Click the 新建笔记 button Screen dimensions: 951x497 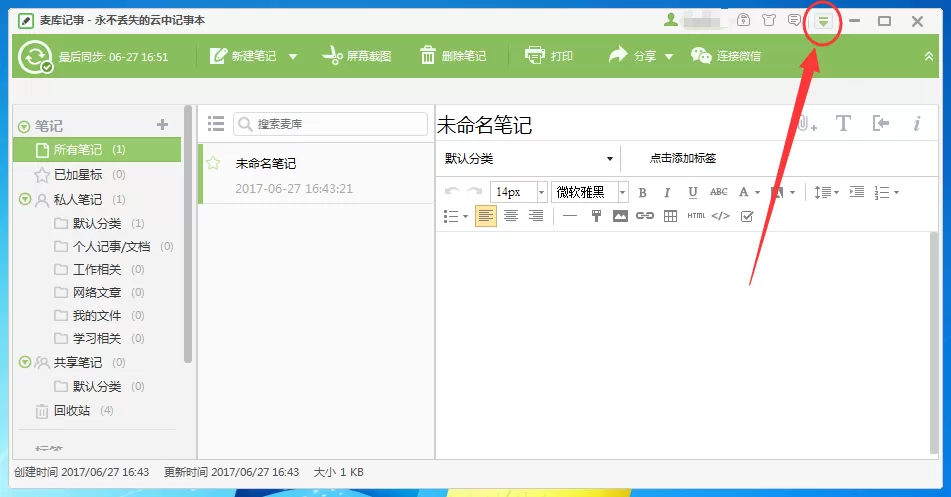click(243, 56)
